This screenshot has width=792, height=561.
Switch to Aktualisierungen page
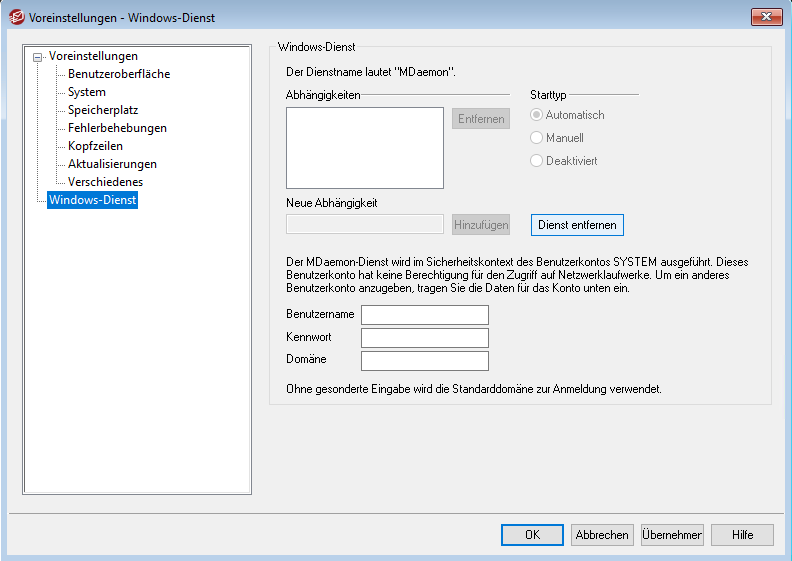(x=112, y=164)
